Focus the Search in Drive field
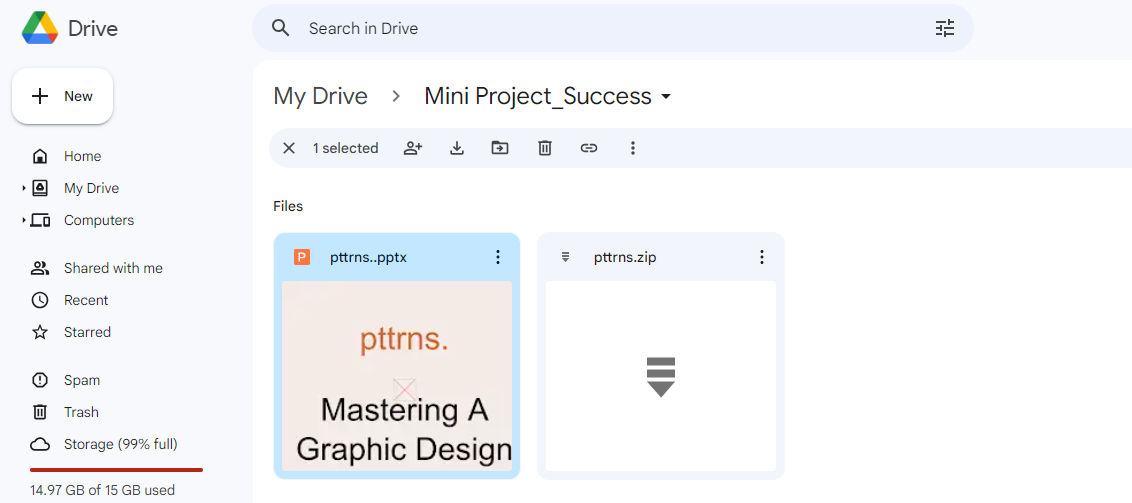The width and height of the screenshot is (1132, 503). tap(612, 28)
